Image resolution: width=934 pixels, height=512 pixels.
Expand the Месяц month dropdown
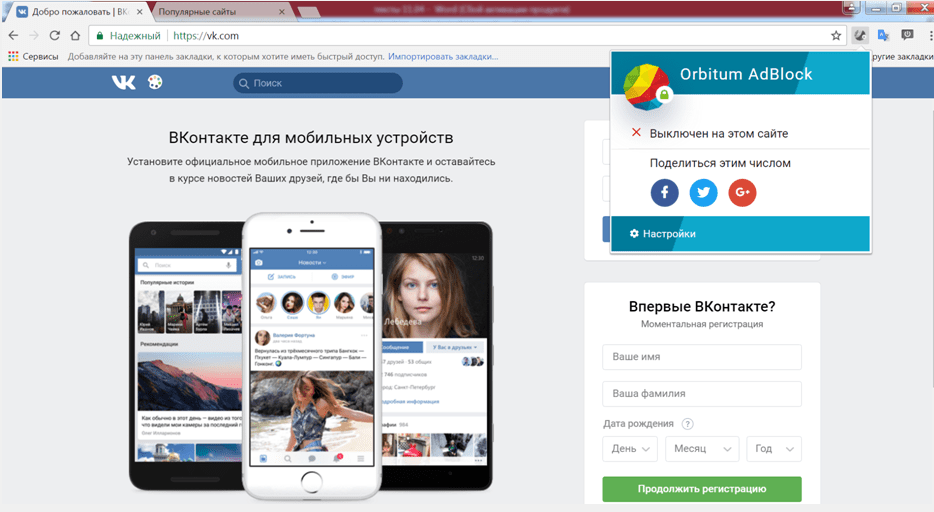coord(701,449)
